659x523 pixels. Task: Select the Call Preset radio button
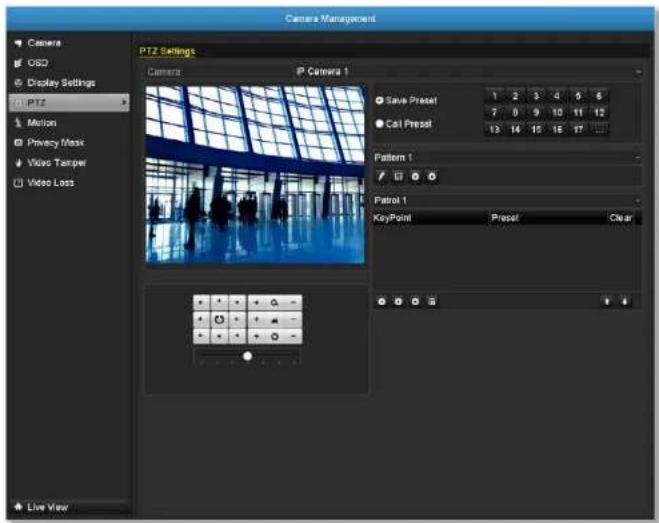pyautogui.click(x=380, y=124)
